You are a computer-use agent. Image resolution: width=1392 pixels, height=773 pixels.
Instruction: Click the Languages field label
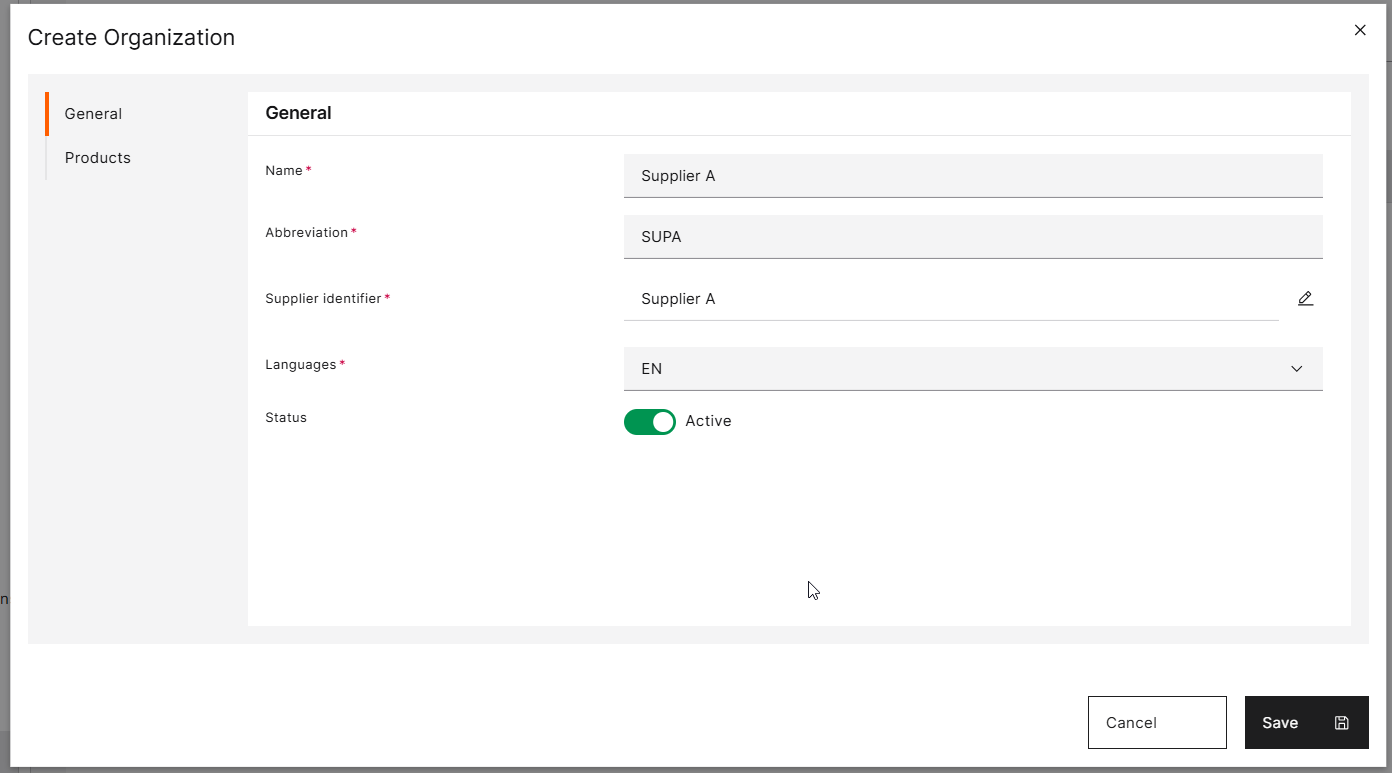[x=300, y=365]
